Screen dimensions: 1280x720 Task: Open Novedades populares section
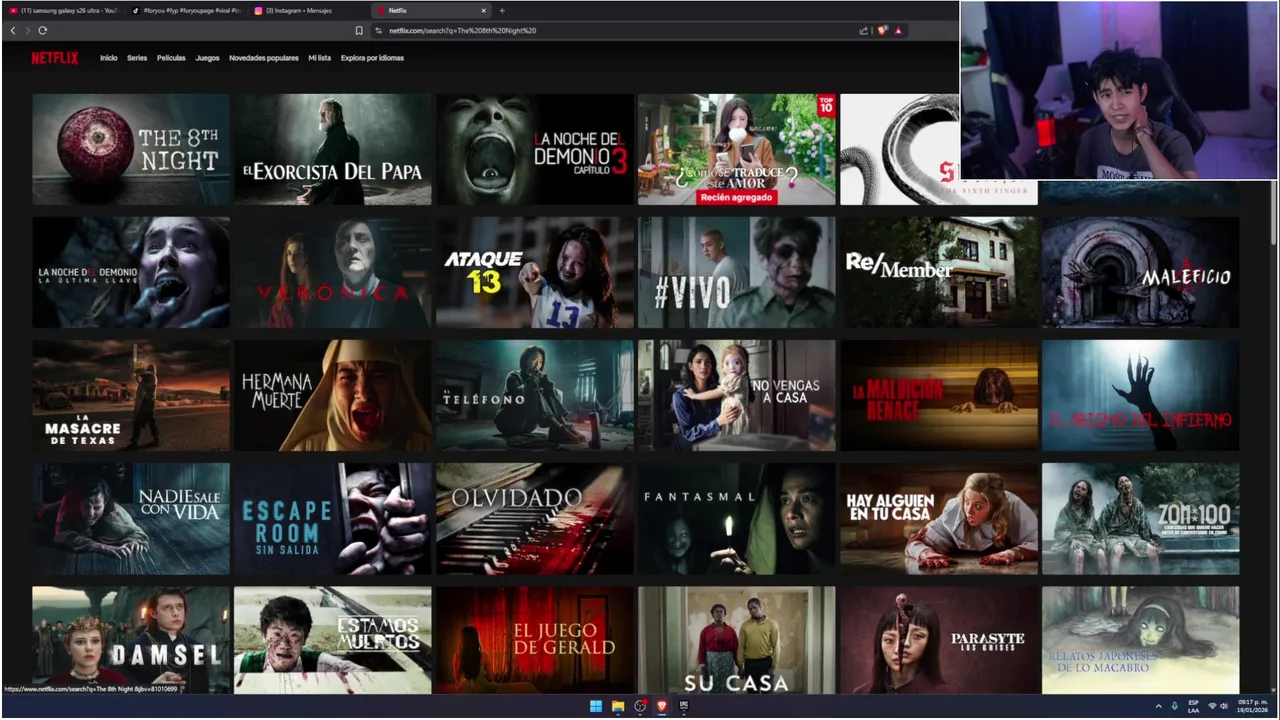pos(264,58)
